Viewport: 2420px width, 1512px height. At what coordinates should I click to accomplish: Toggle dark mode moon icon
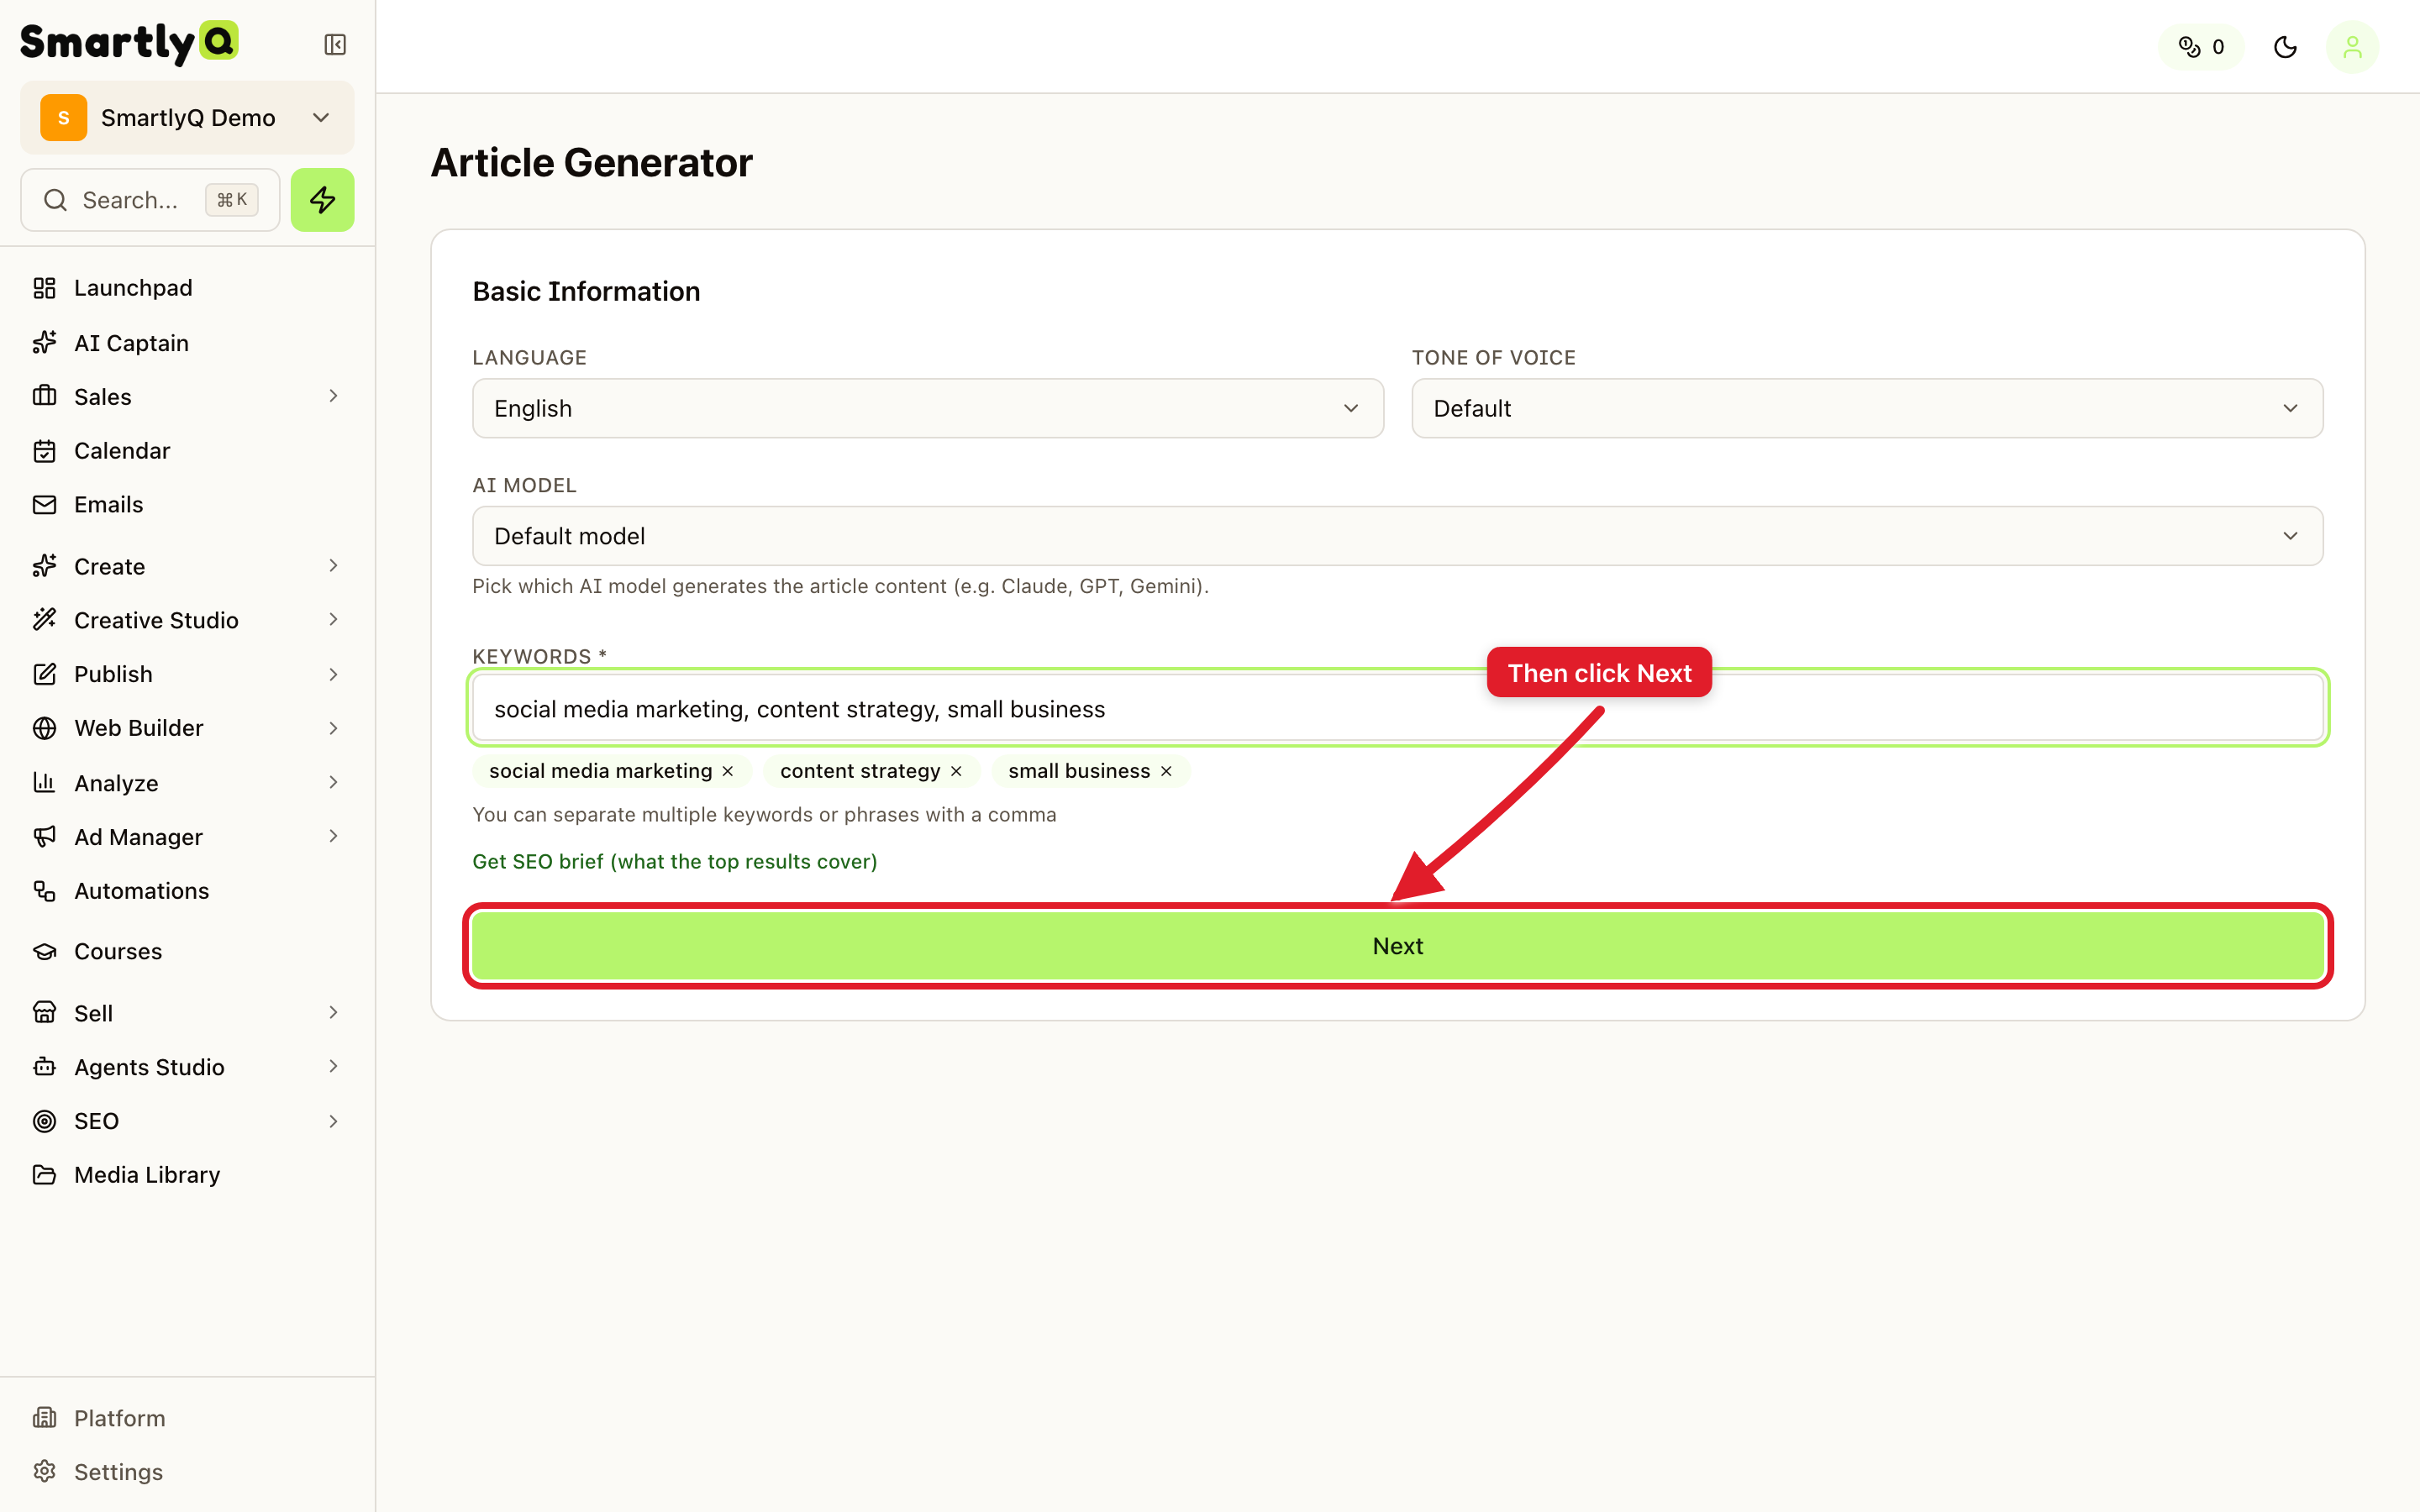(2285, 47)
